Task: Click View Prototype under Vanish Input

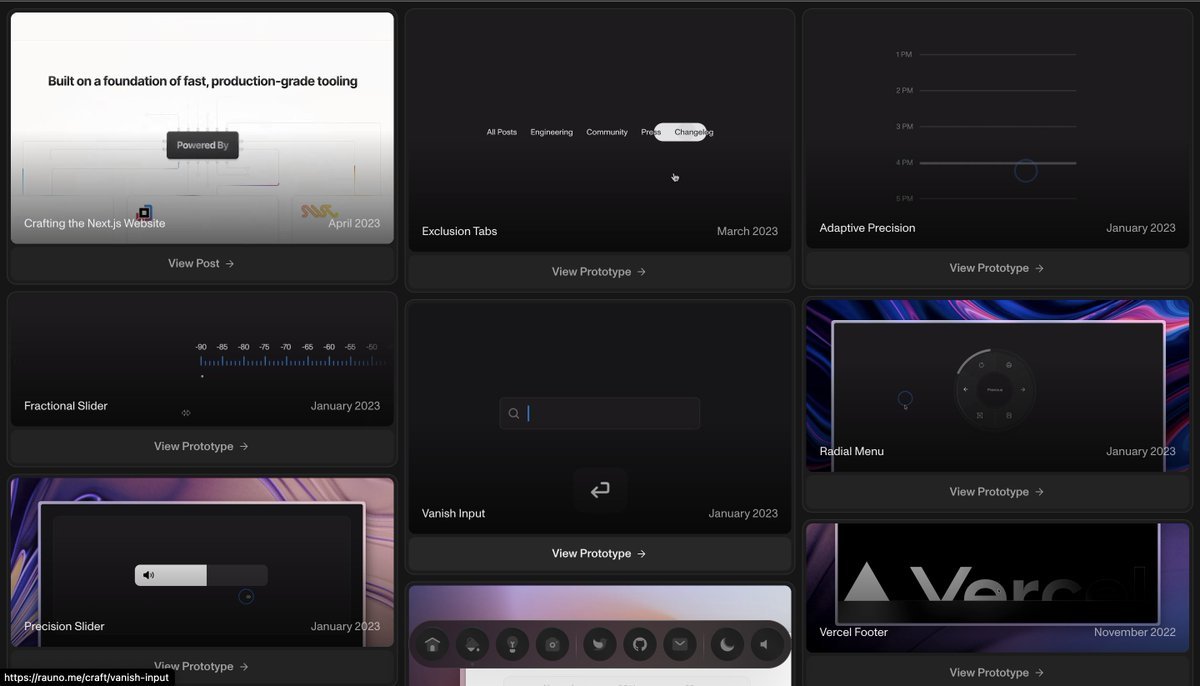Action: point(599,554)
